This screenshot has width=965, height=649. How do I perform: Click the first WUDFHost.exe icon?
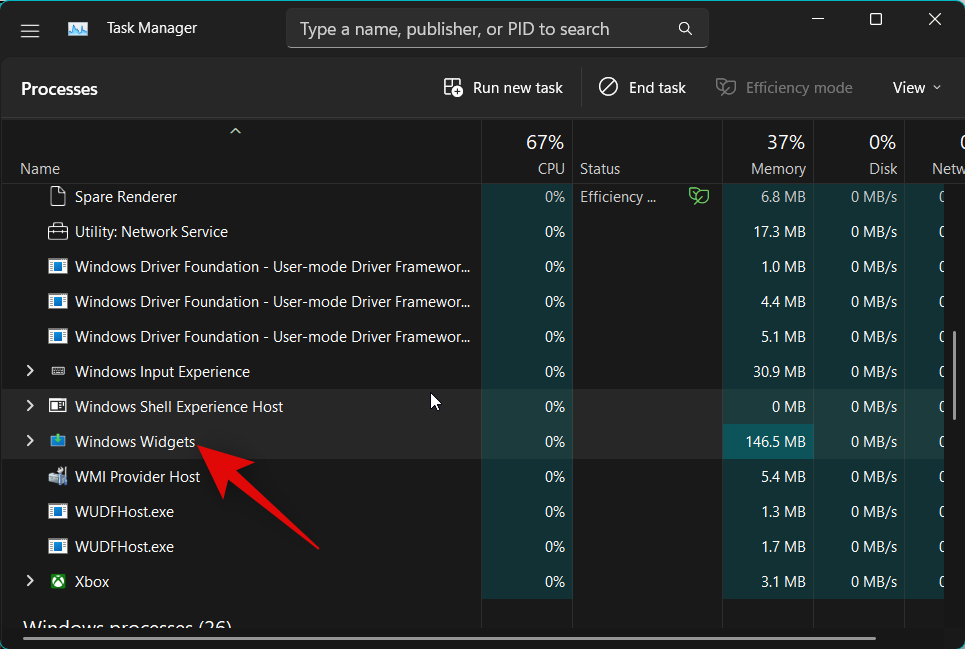pos(57,511)
